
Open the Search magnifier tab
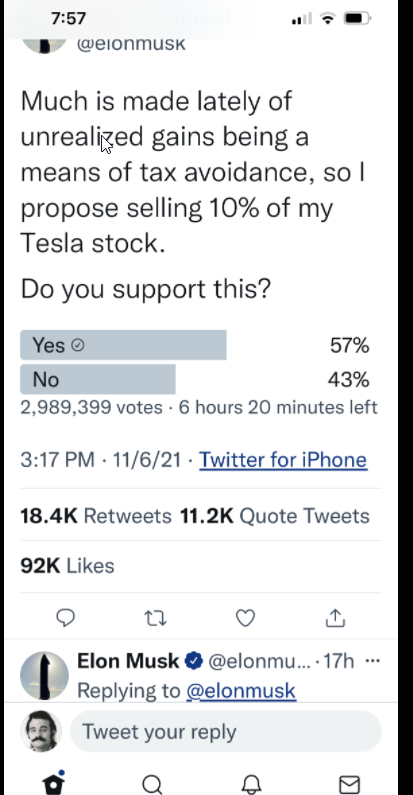click(x=152, y=785)
